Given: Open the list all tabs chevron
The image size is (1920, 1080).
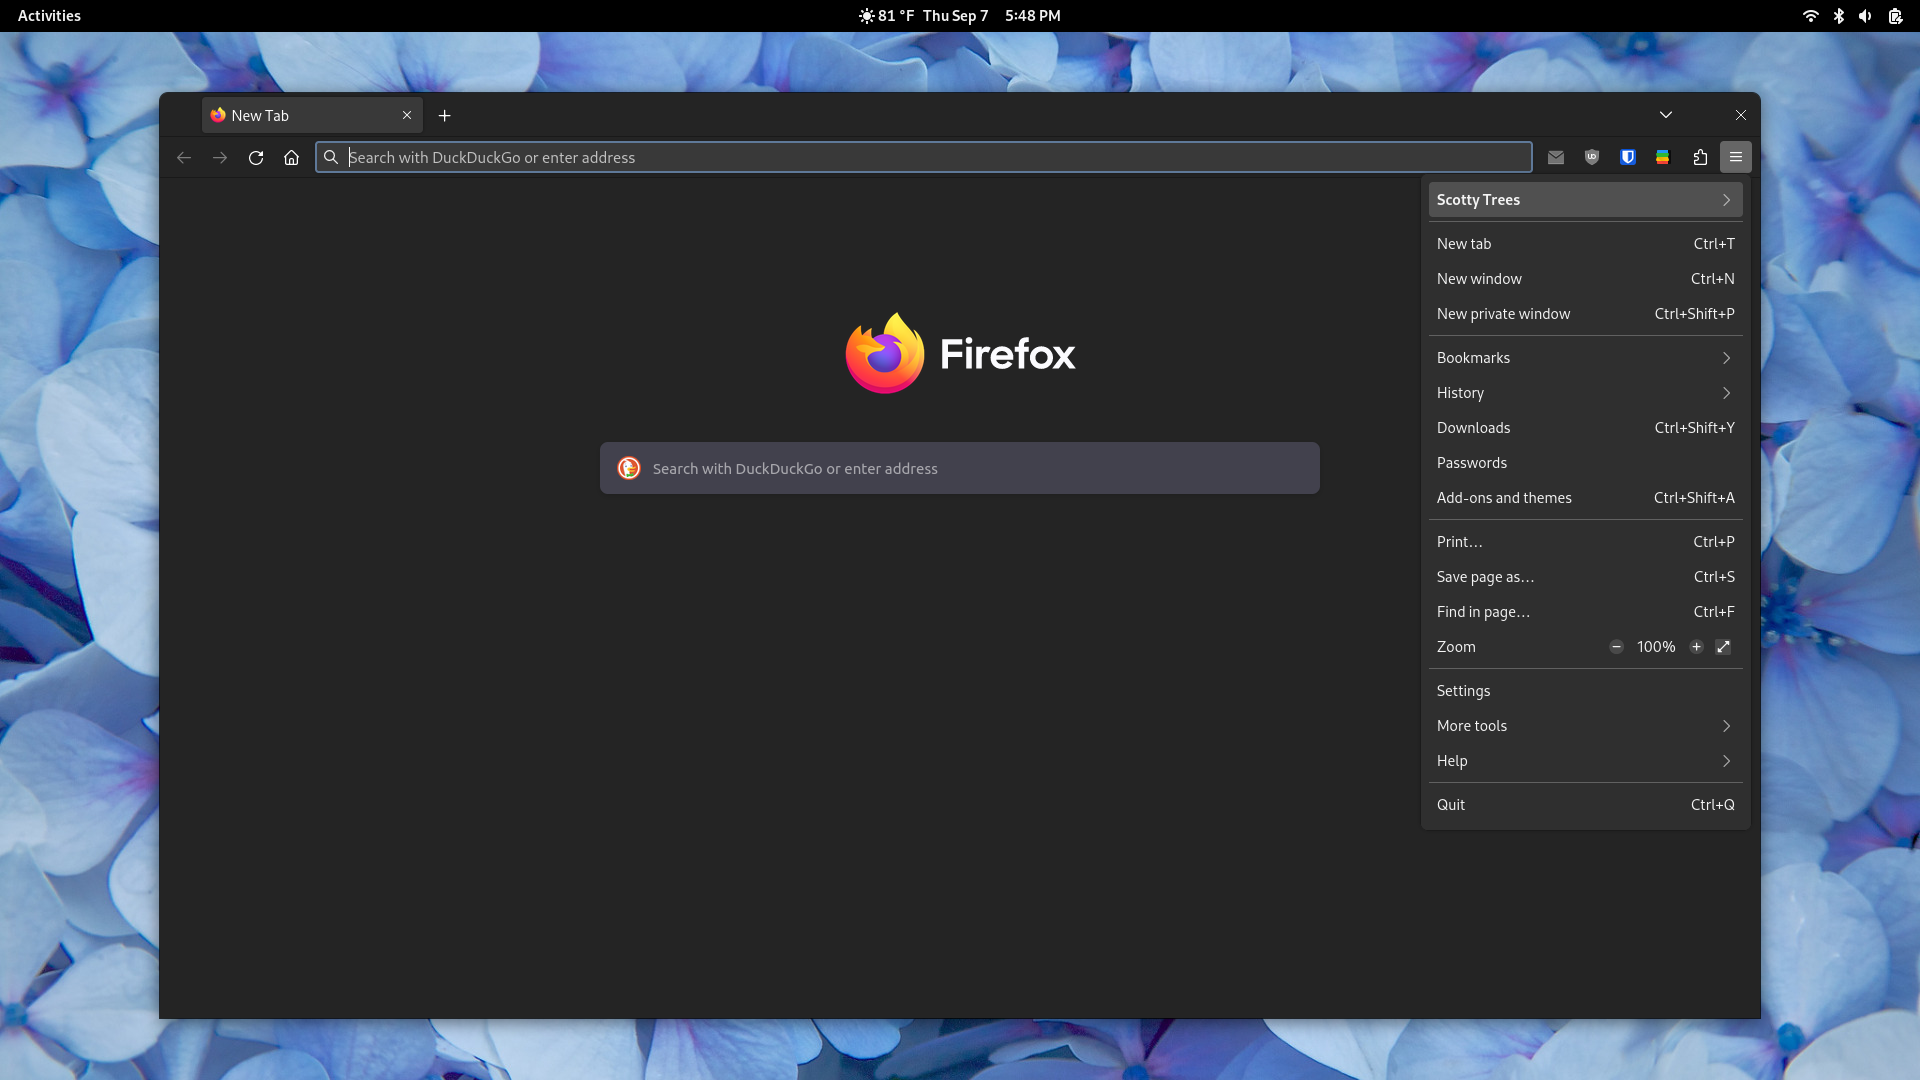Looking at the screenshot, I should coord(1666,115).
